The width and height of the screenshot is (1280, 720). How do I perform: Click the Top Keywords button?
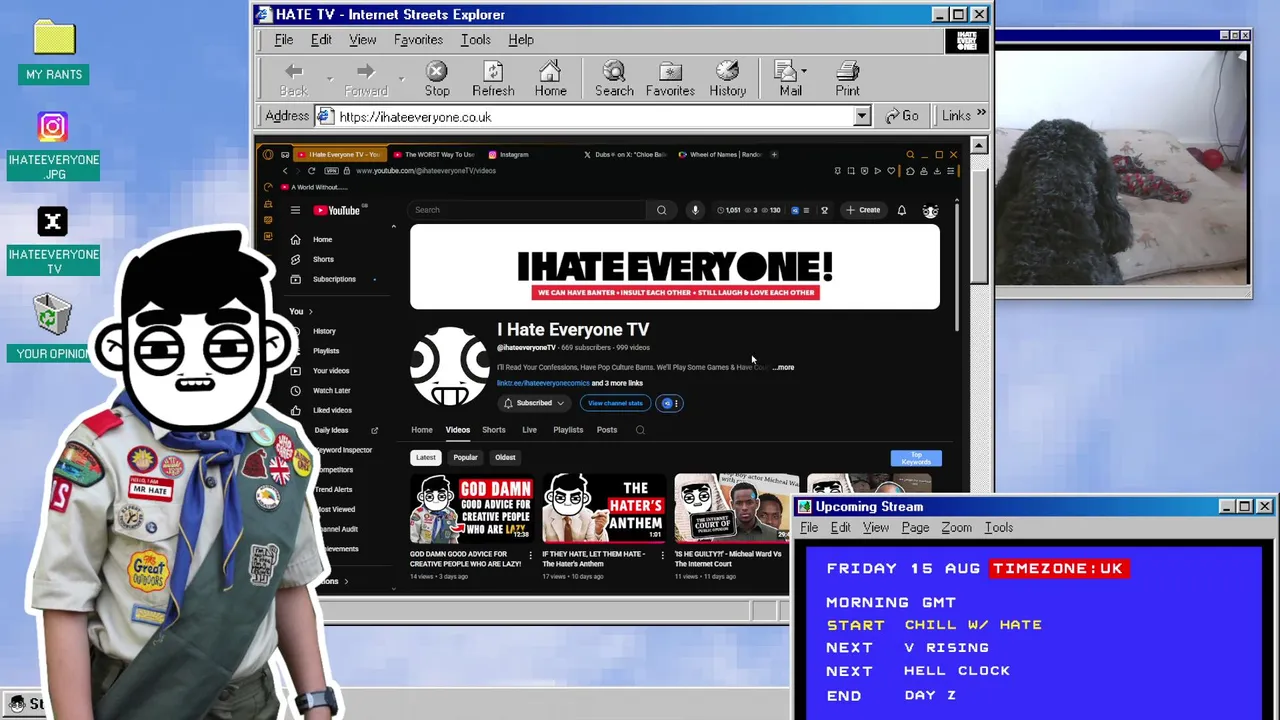click(916, 458)
